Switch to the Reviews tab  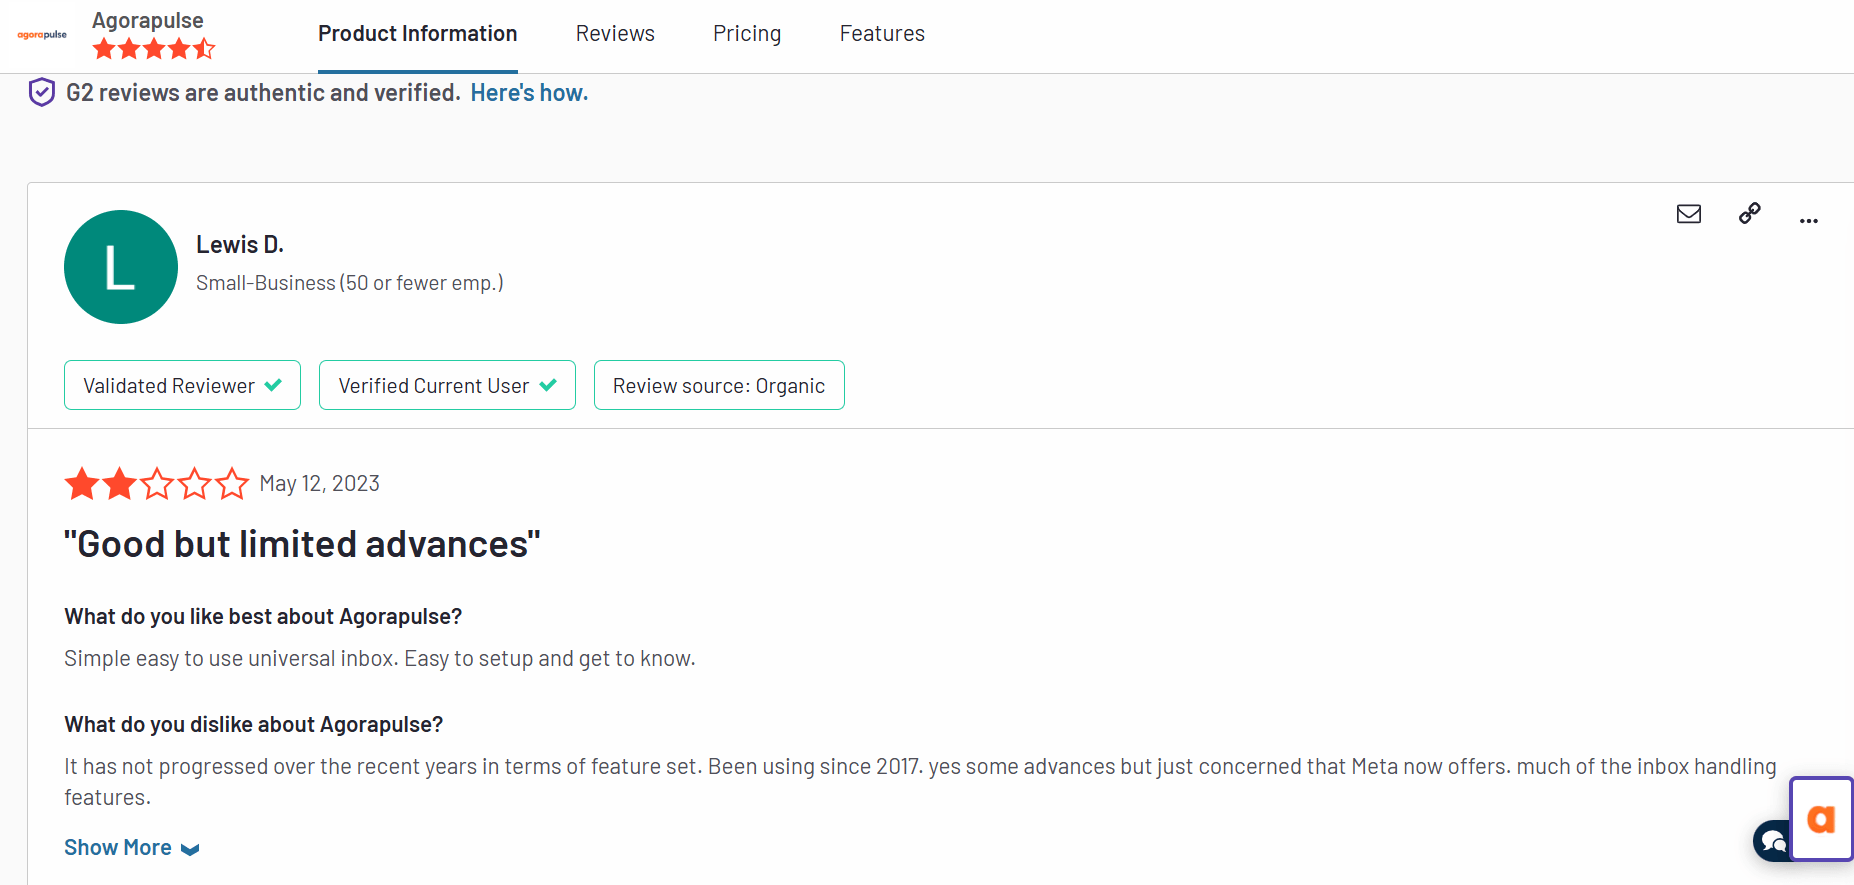(615, 34)
